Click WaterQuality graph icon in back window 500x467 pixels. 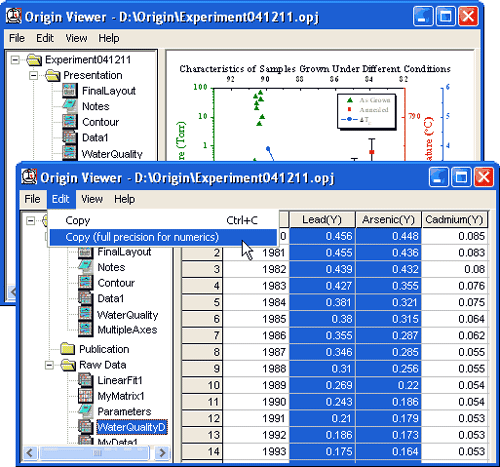click(70, 153)
